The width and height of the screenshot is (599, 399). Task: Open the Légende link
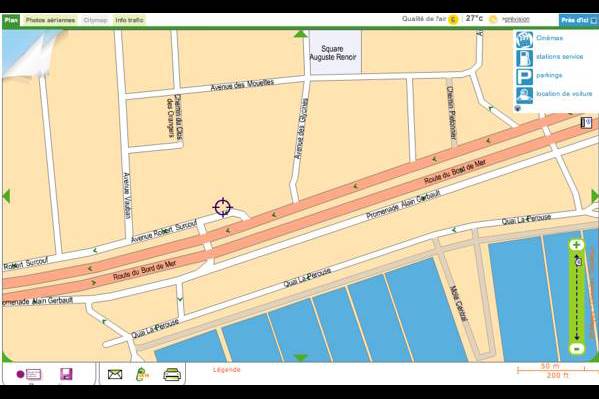227,370
